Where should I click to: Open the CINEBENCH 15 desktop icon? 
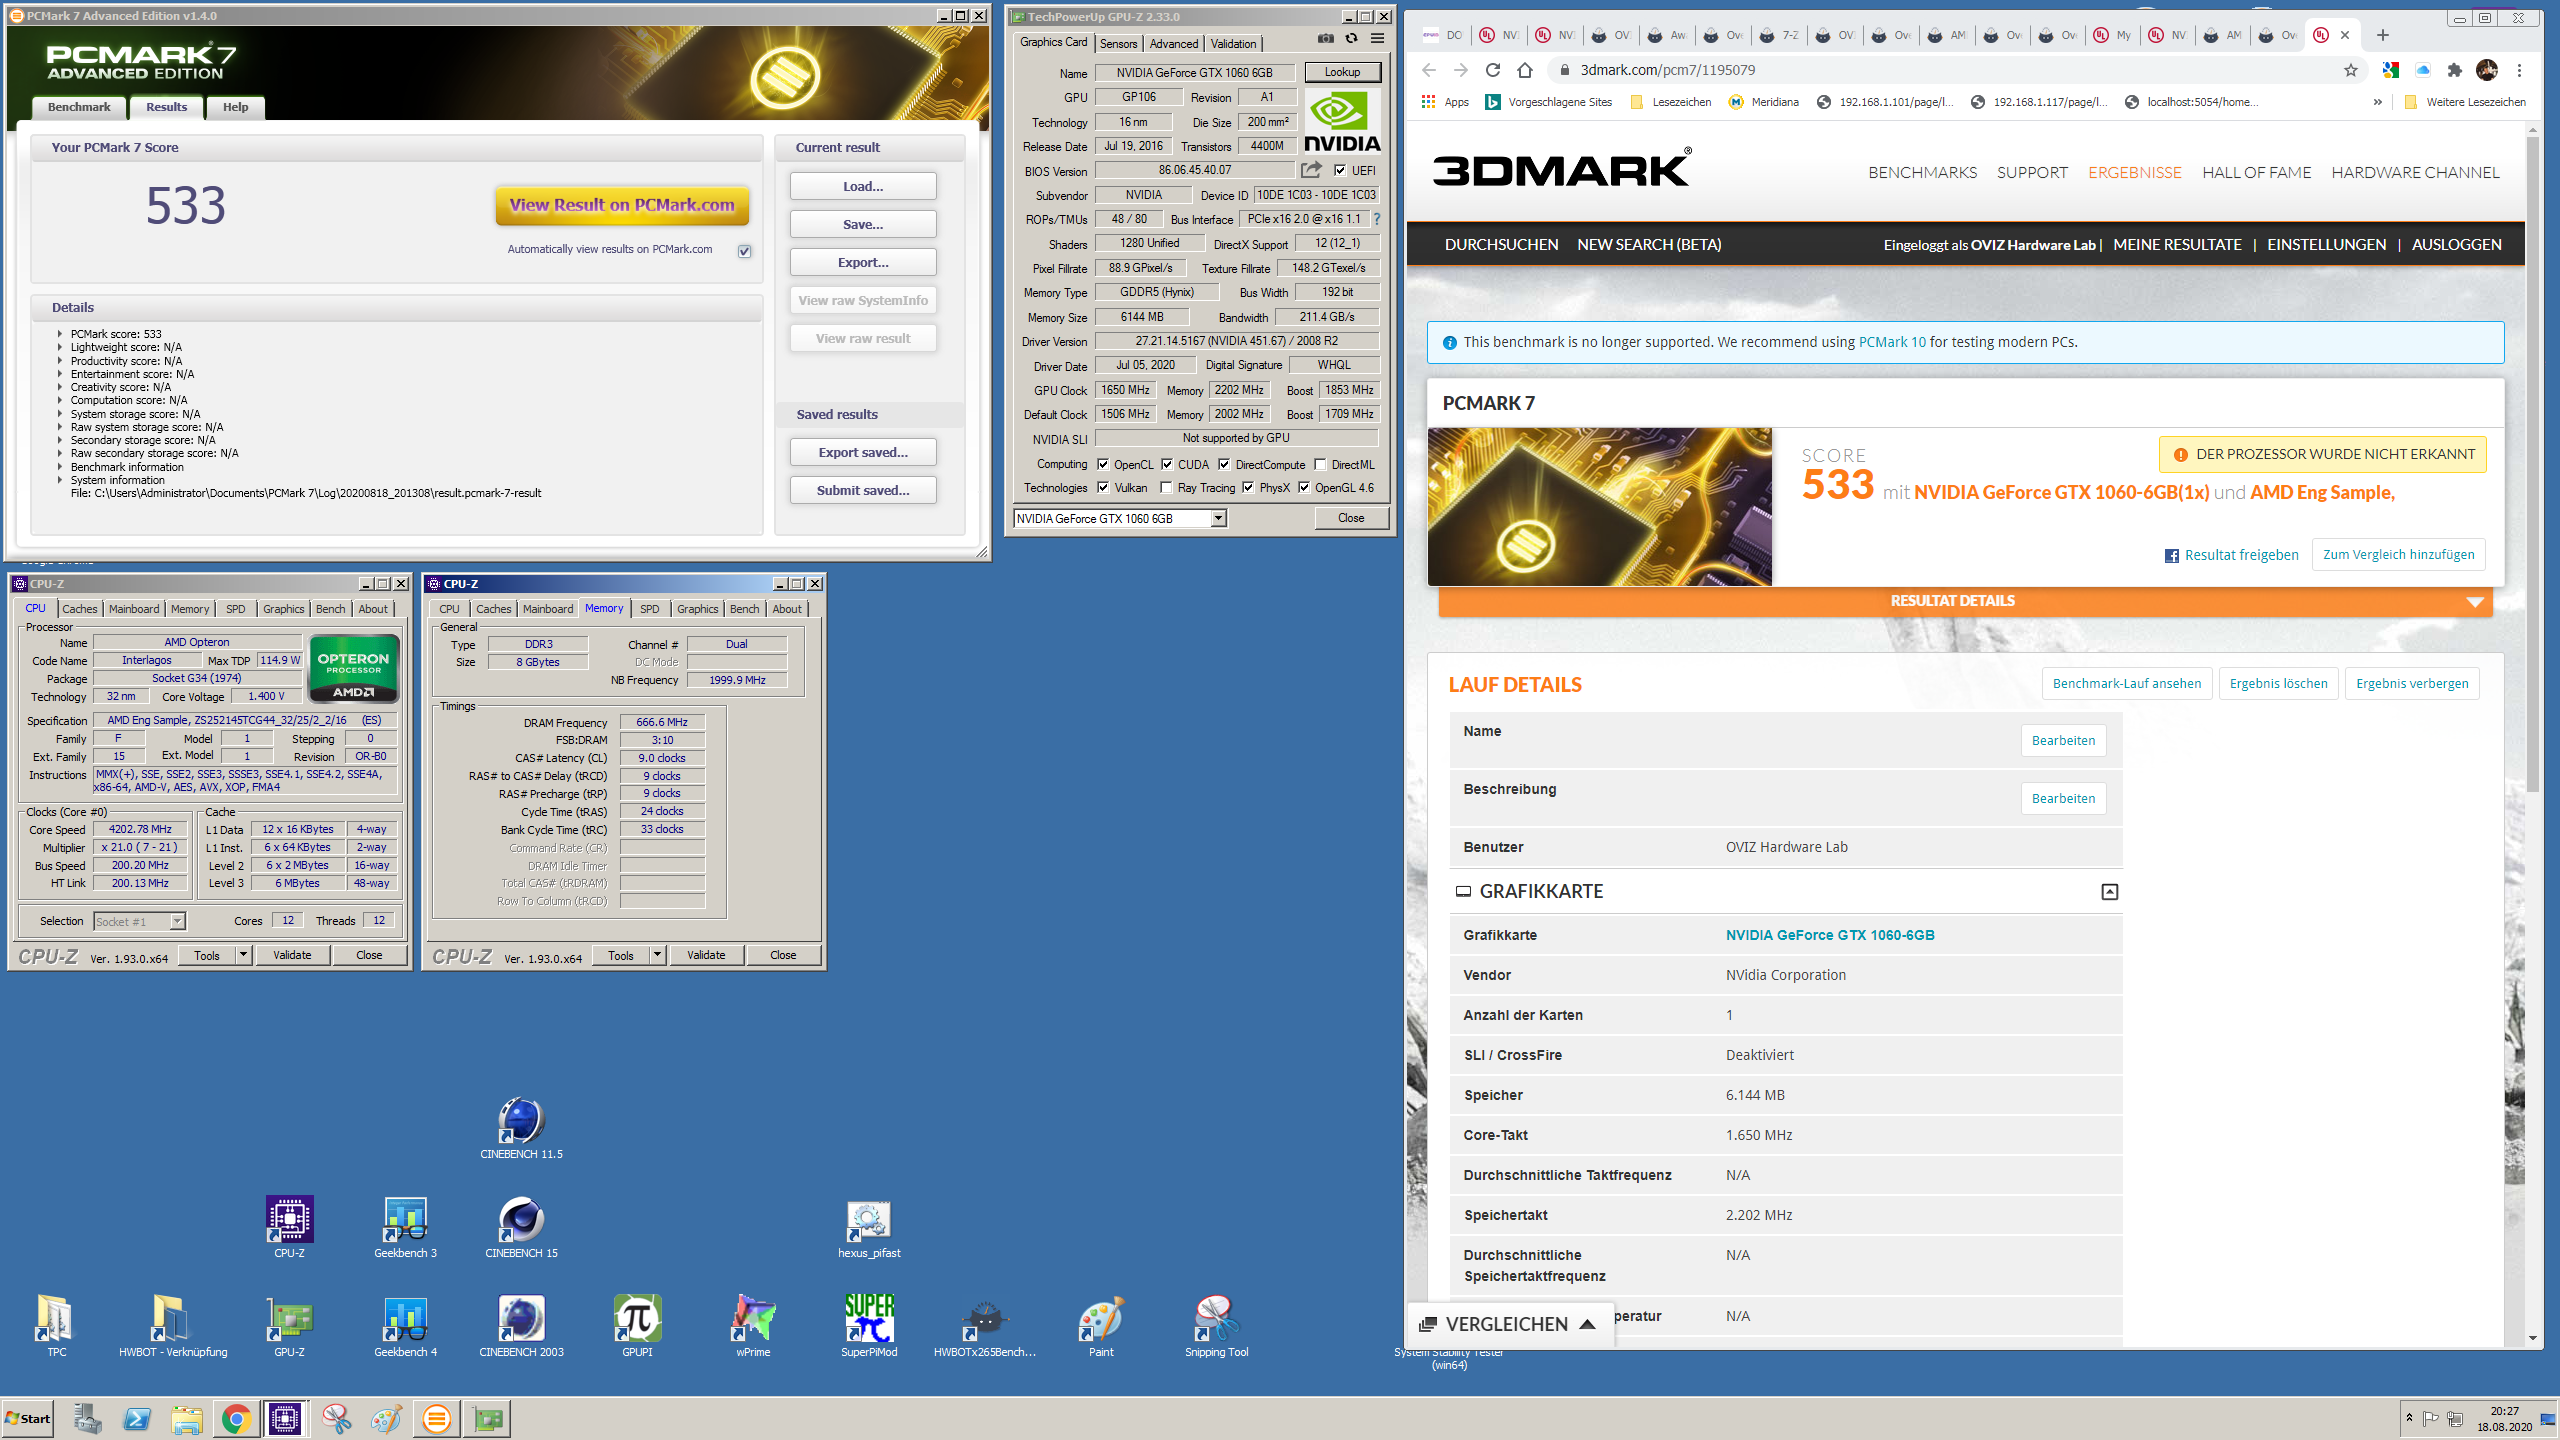pyautogui.click(x=521, y=1227)
